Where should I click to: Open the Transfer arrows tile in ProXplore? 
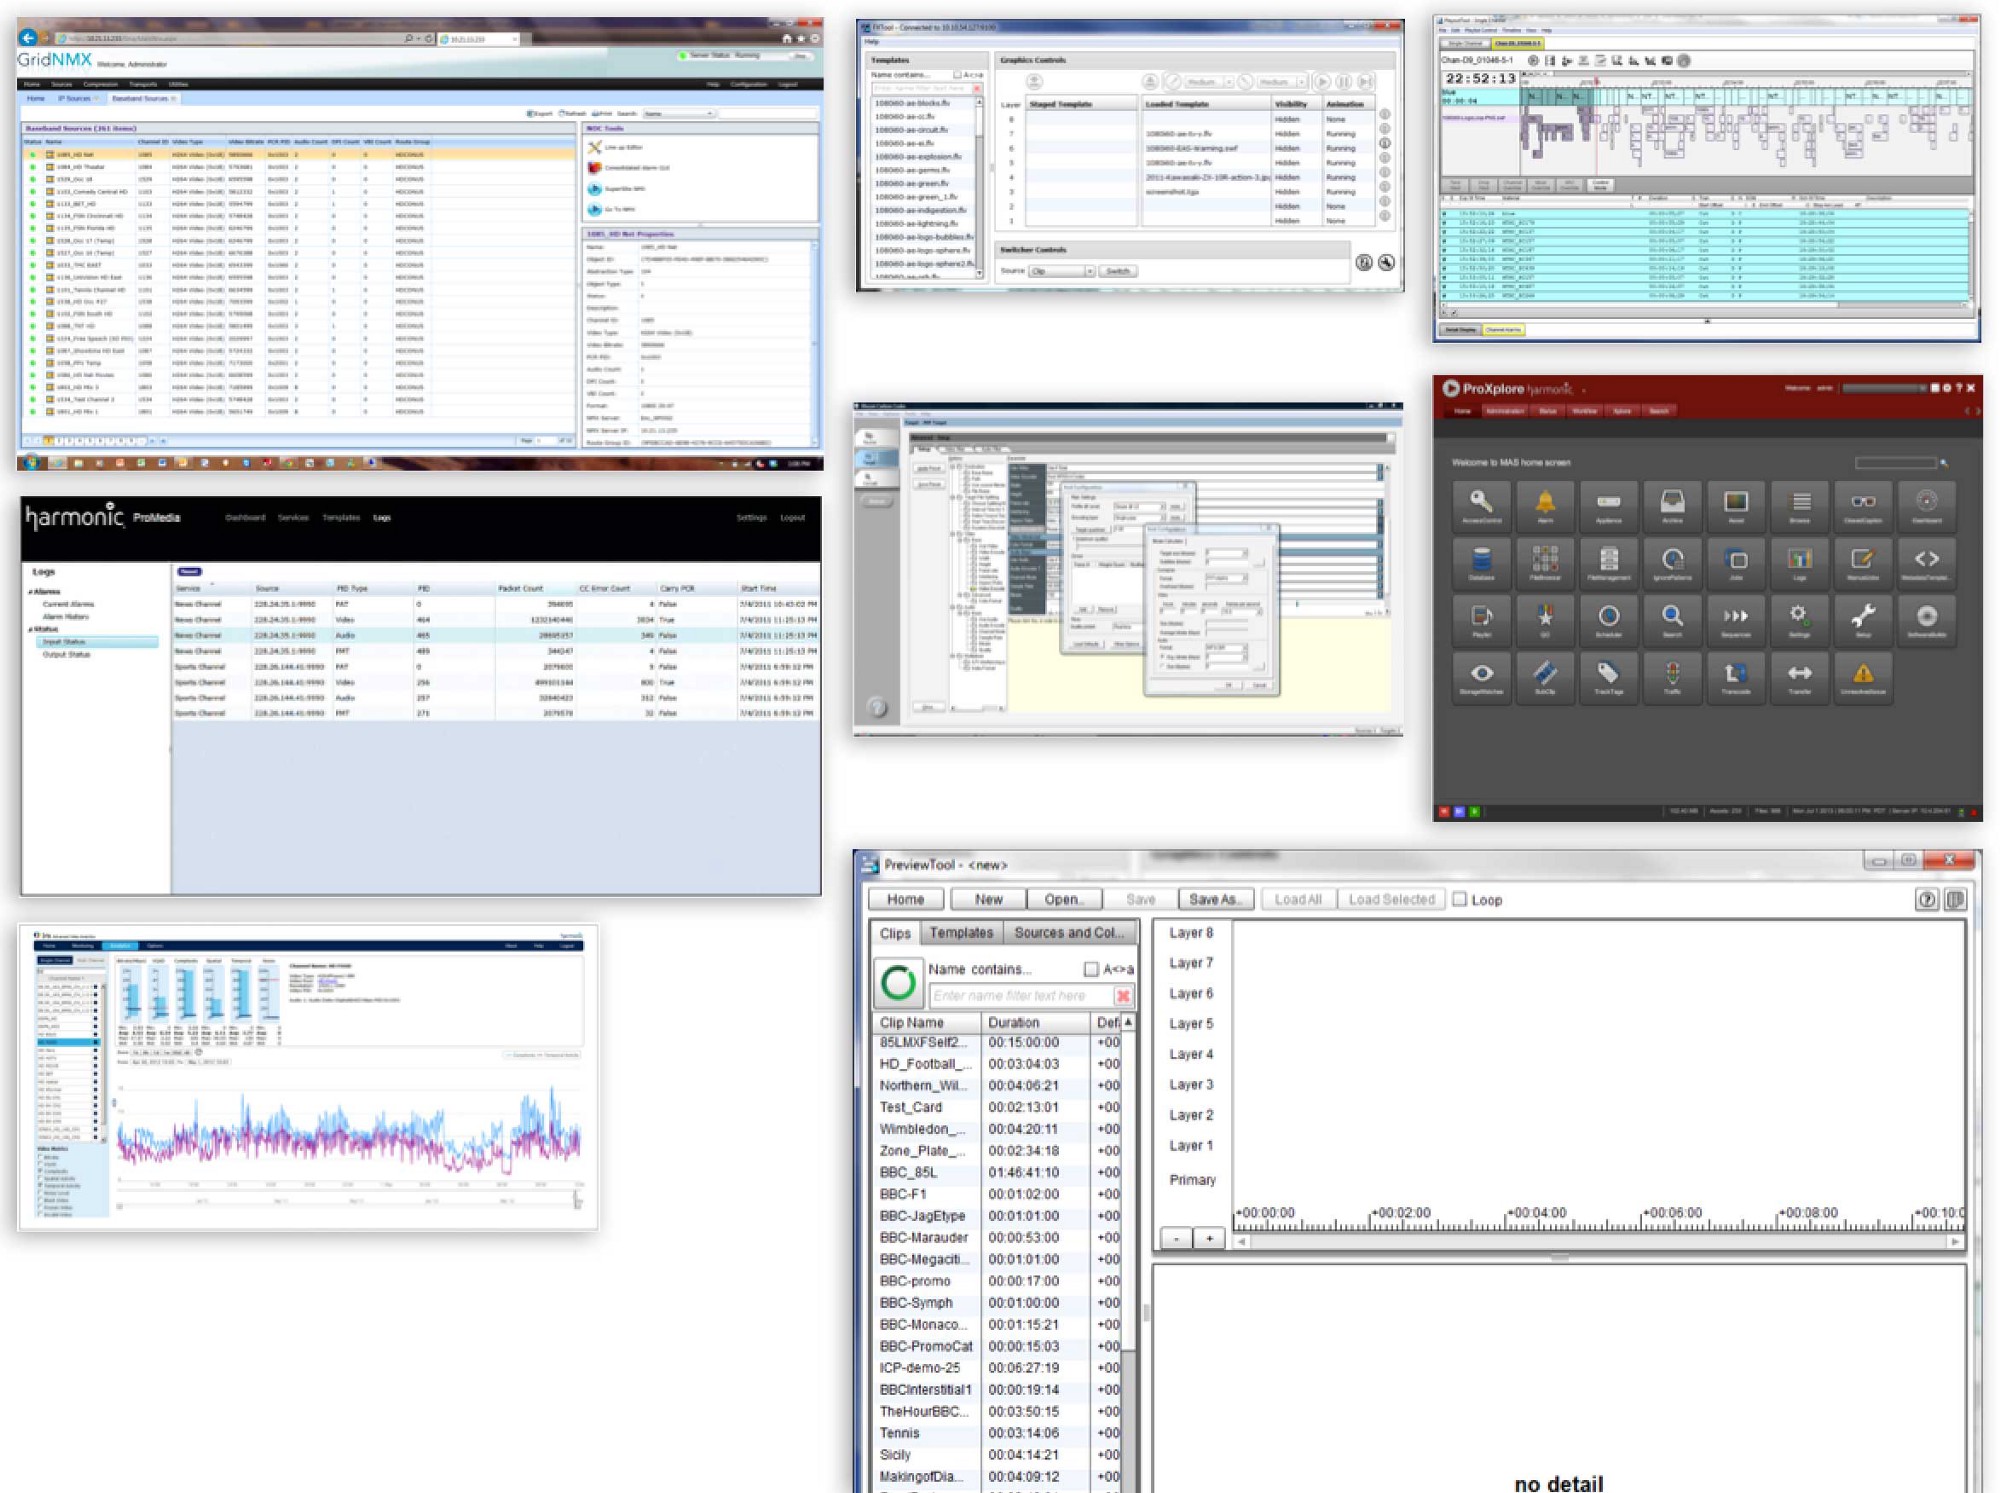(1799, 678)
